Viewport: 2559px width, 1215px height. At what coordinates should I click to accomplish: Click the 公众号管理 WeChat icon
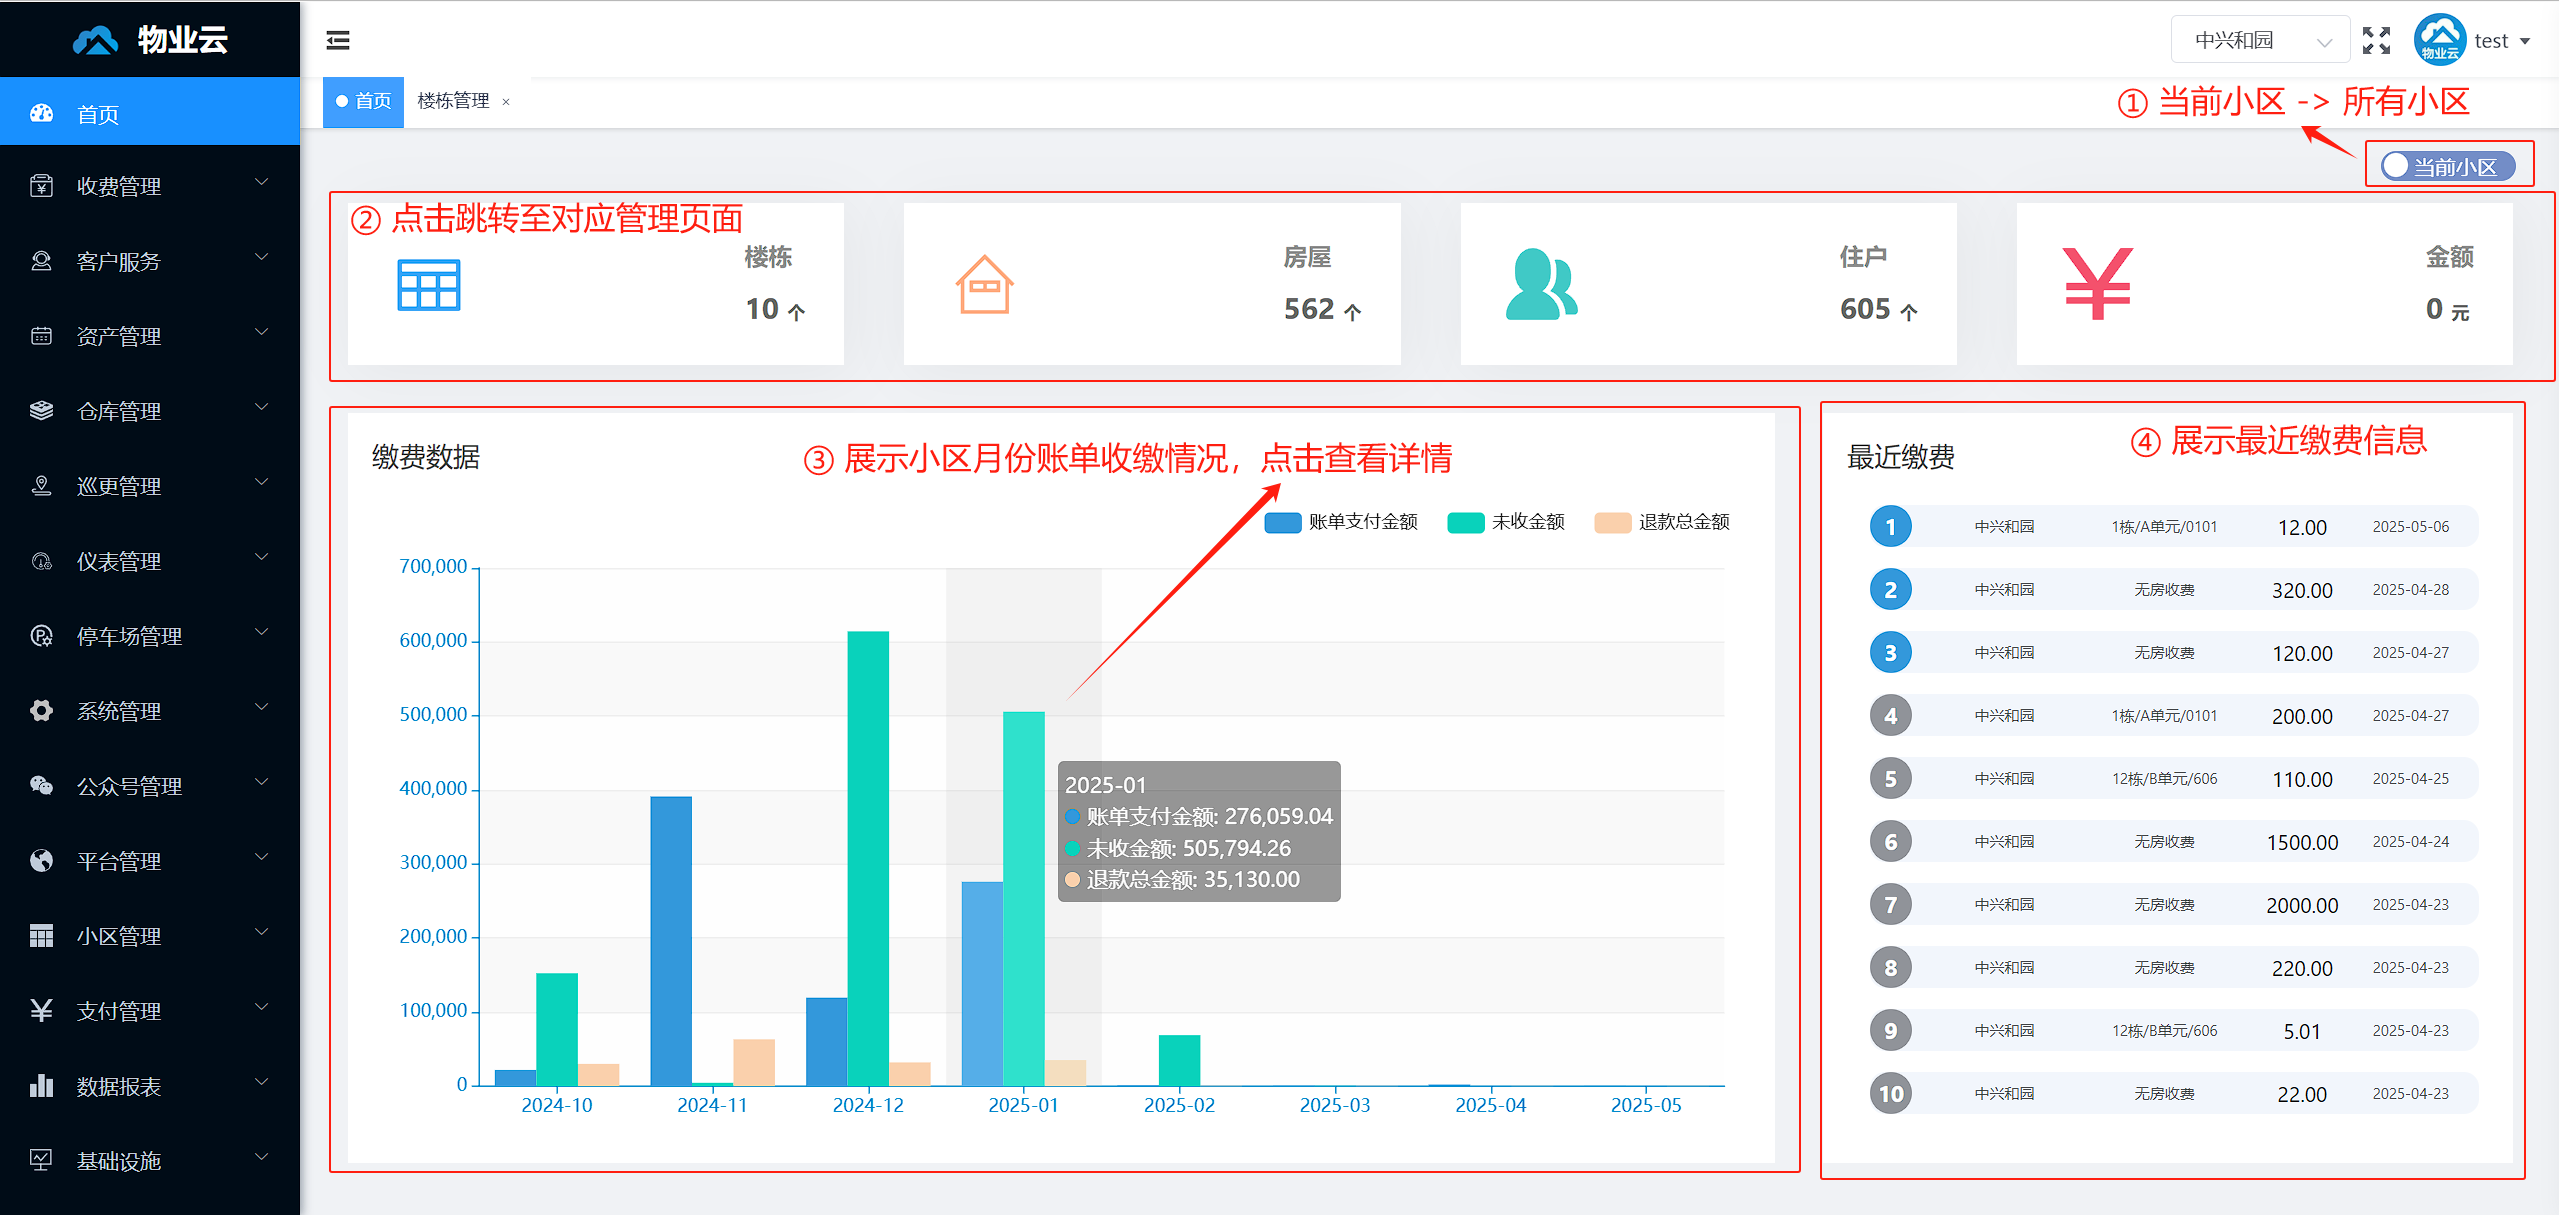point(41,786)
